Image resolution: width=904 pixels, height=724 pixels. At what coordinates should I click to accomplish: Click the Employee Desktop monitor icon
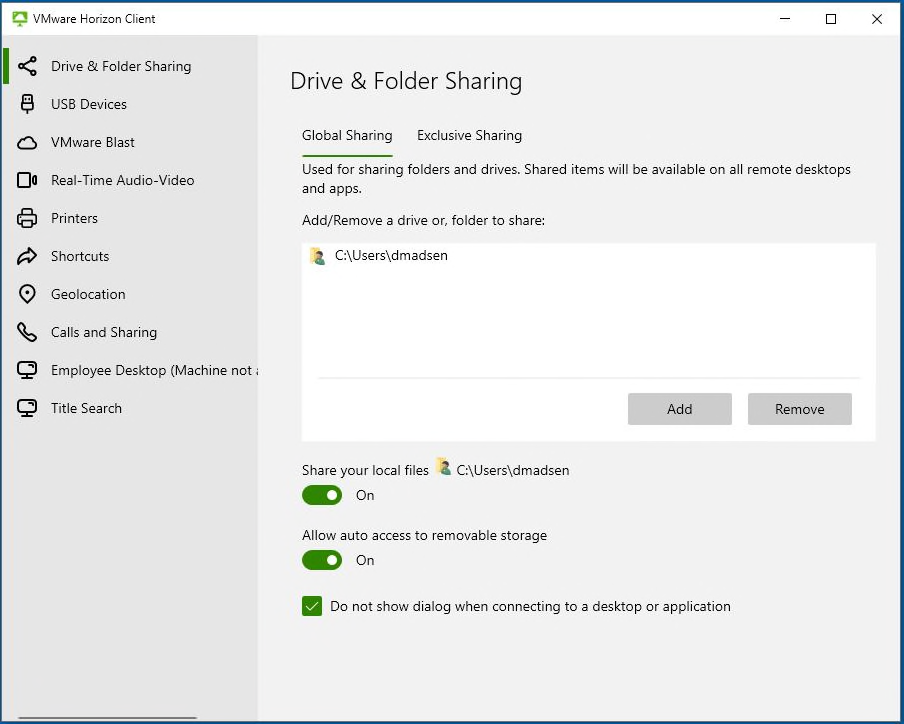[27, 370]
